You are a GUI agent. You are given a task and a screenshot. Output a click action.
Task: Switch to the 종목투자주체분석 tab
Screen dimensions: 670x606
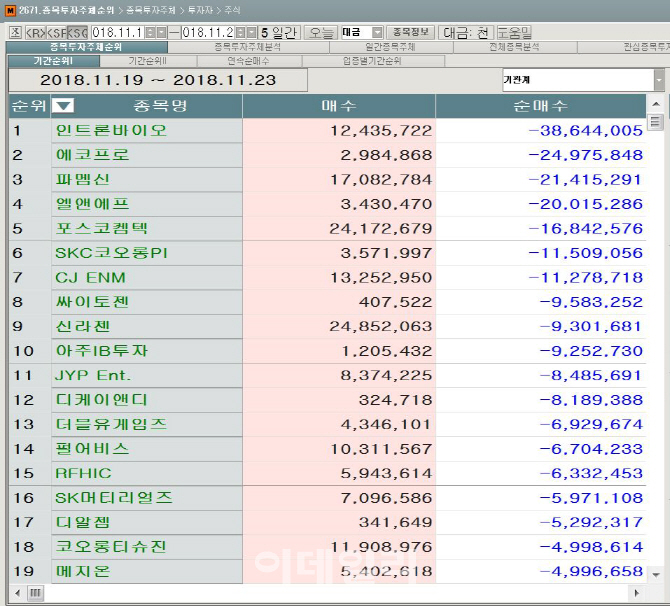click(x=247, y=47)
